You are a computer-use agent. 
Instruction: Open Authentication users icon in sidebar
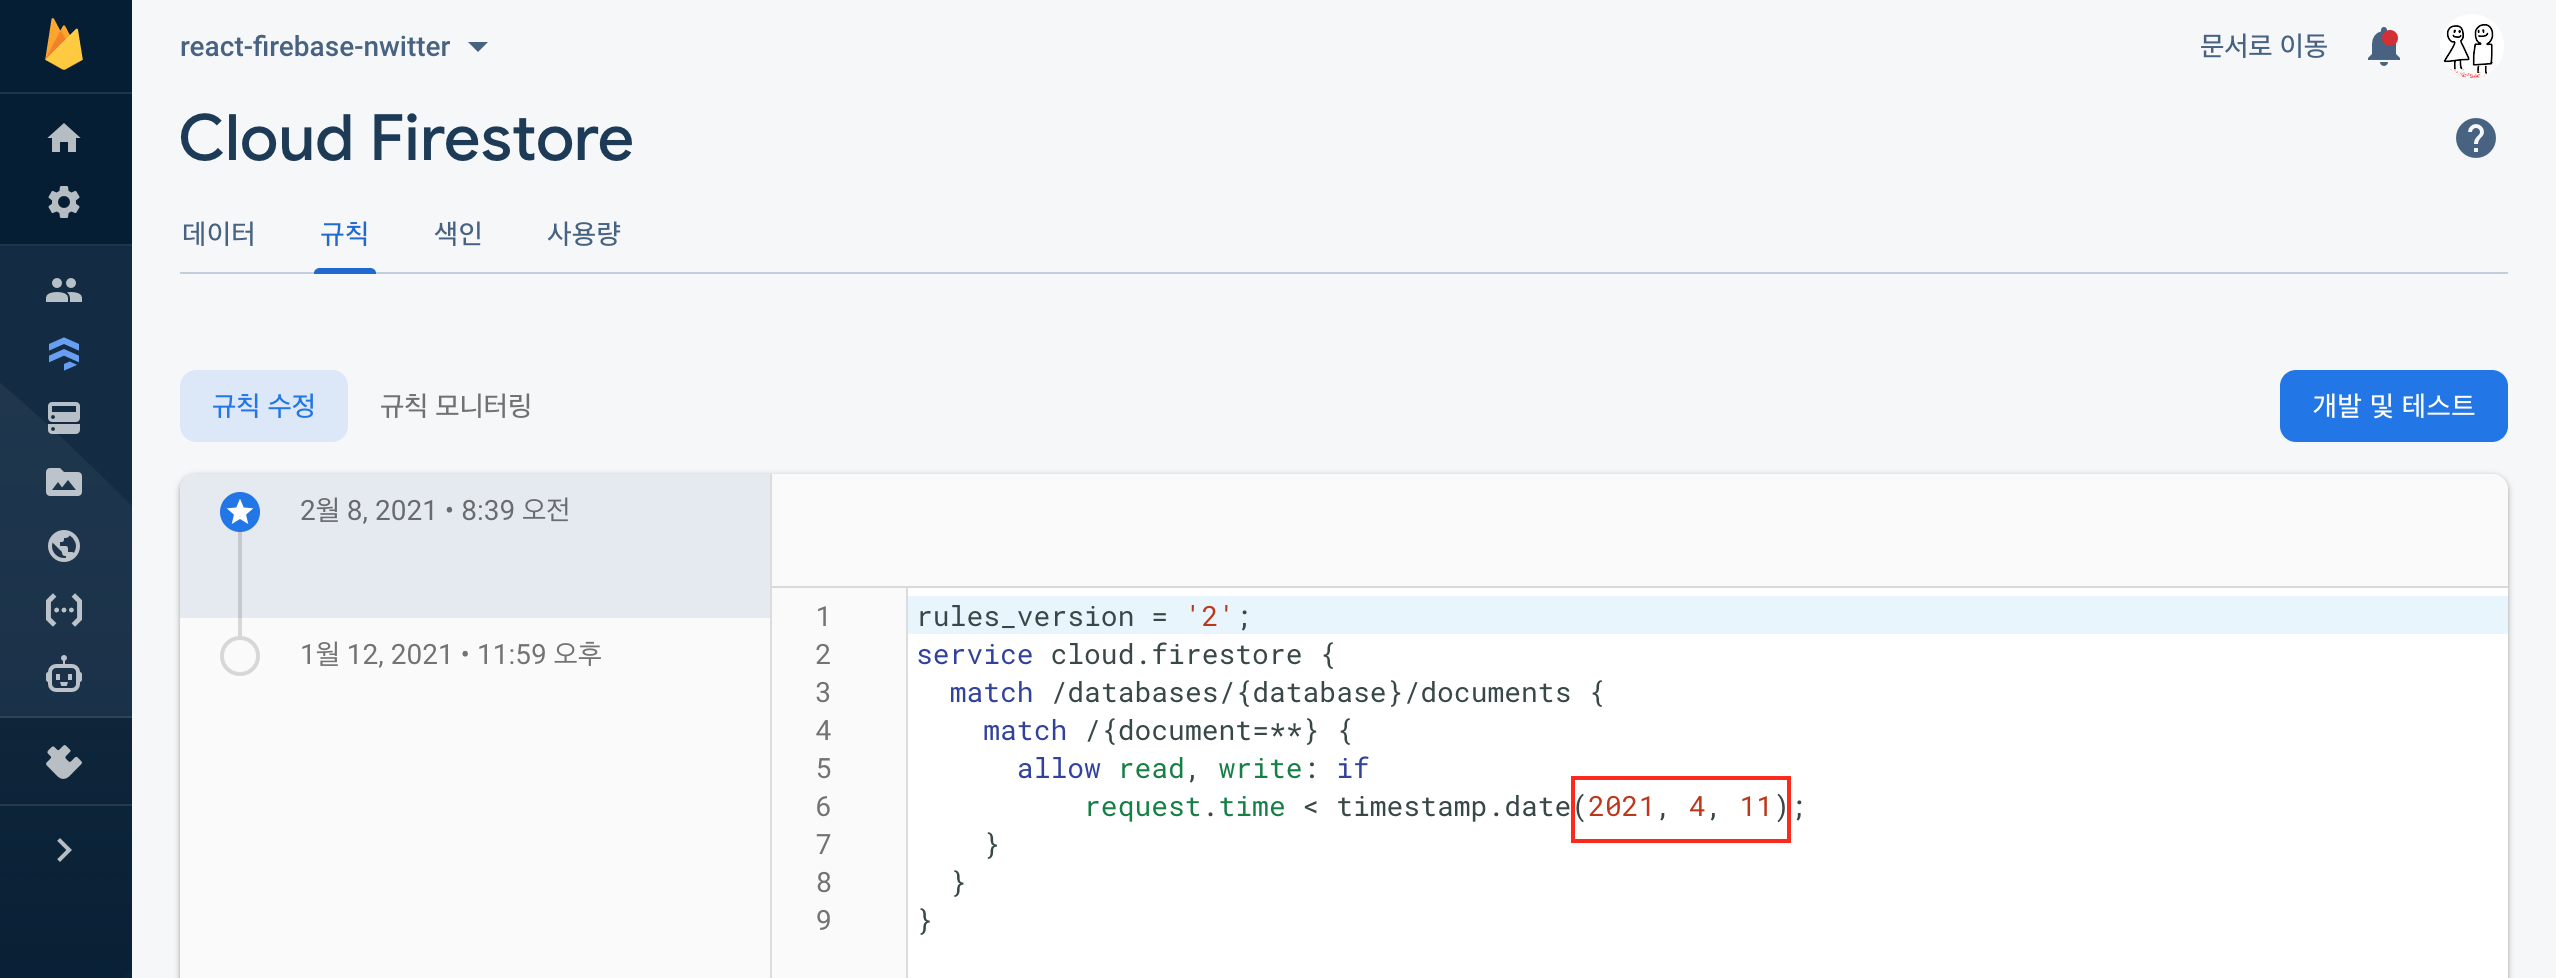tap(64, 290)
